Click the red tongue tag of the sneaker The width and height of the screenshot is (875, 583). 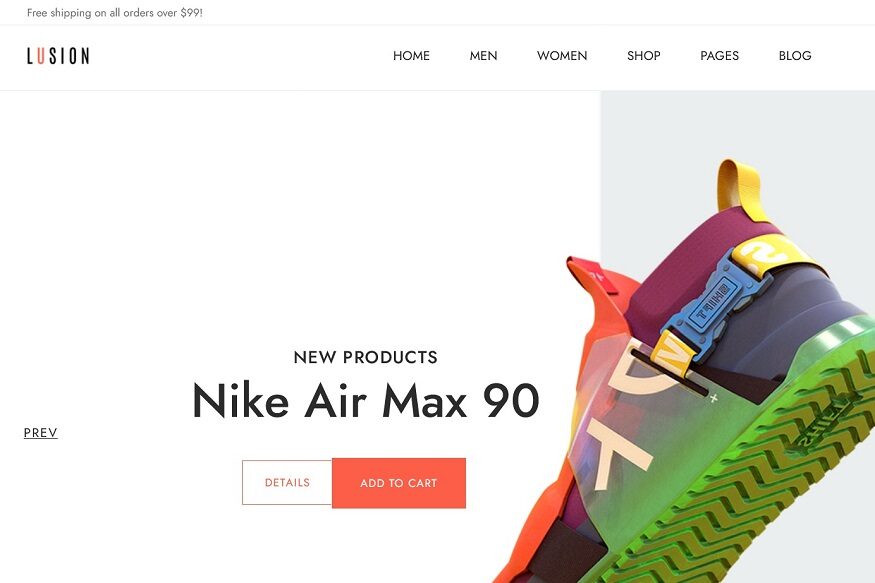589,276
